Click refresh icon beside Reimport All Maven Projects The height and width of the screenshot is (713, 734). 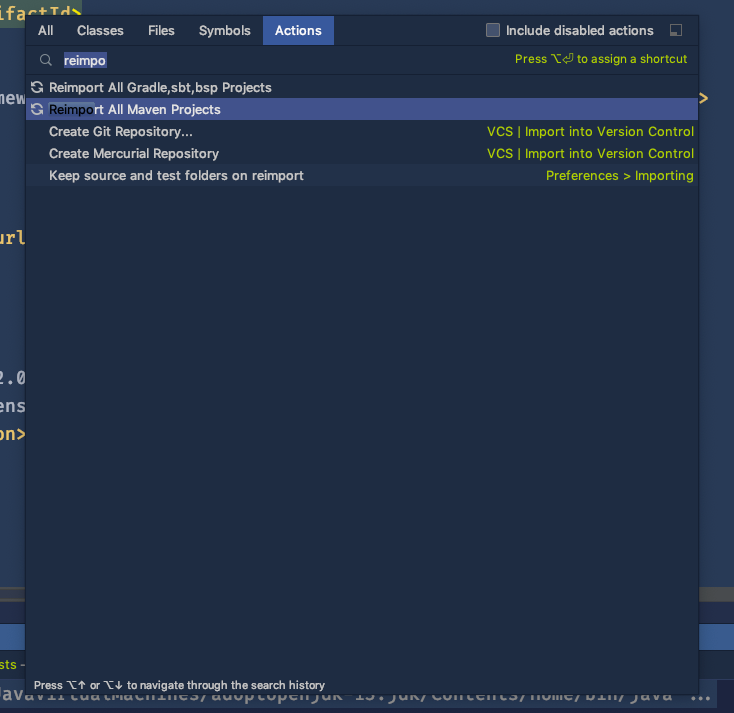pos(37,109)
